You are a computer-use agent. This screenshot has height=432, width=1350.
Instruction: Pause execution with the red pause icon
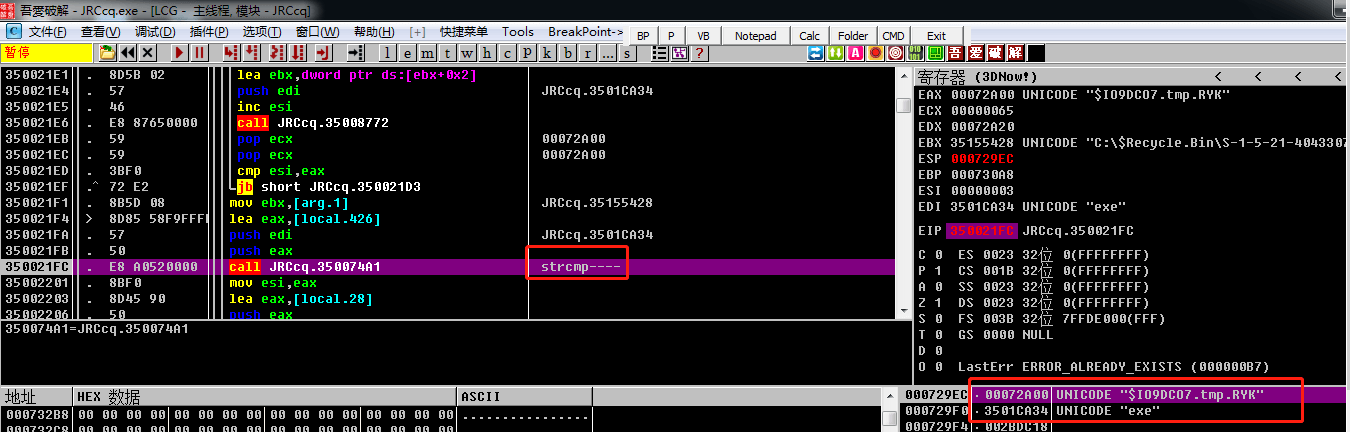click(x=199, y=52)
